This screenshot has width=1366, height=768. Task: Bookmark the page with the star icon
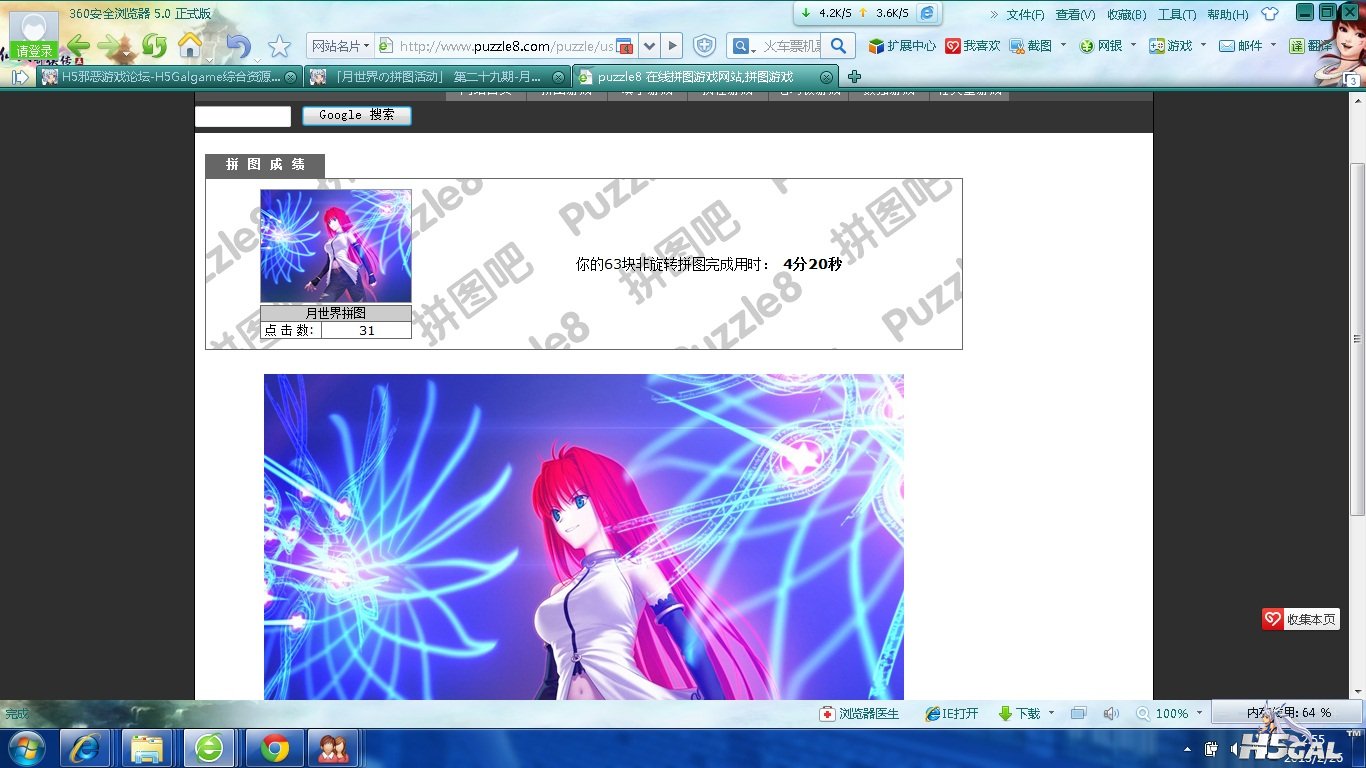pos(279,46)
